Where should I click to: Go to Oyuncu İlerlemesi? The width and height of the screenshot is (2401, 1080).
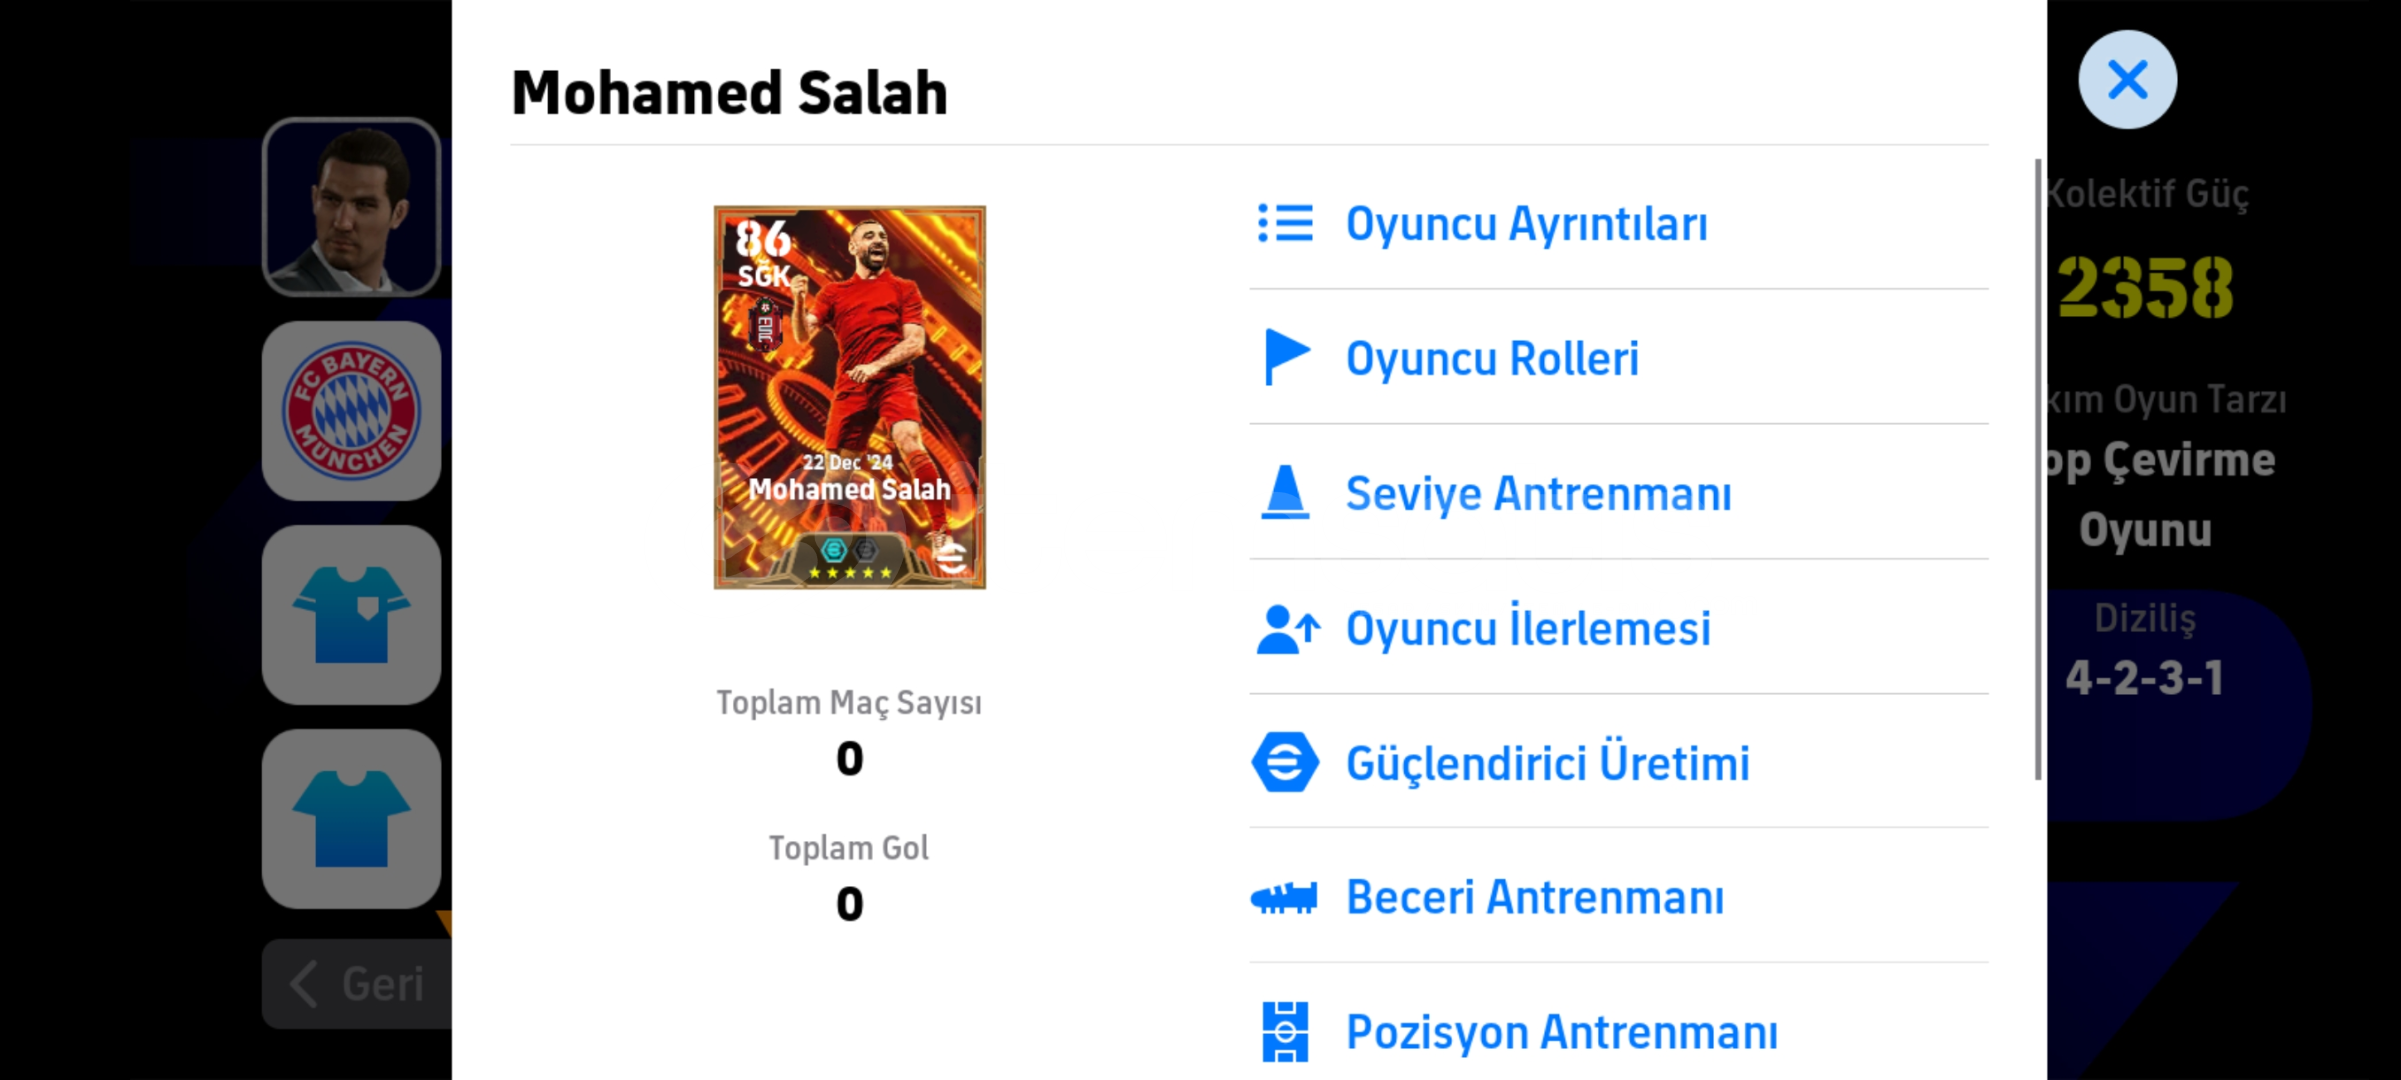1618,628
